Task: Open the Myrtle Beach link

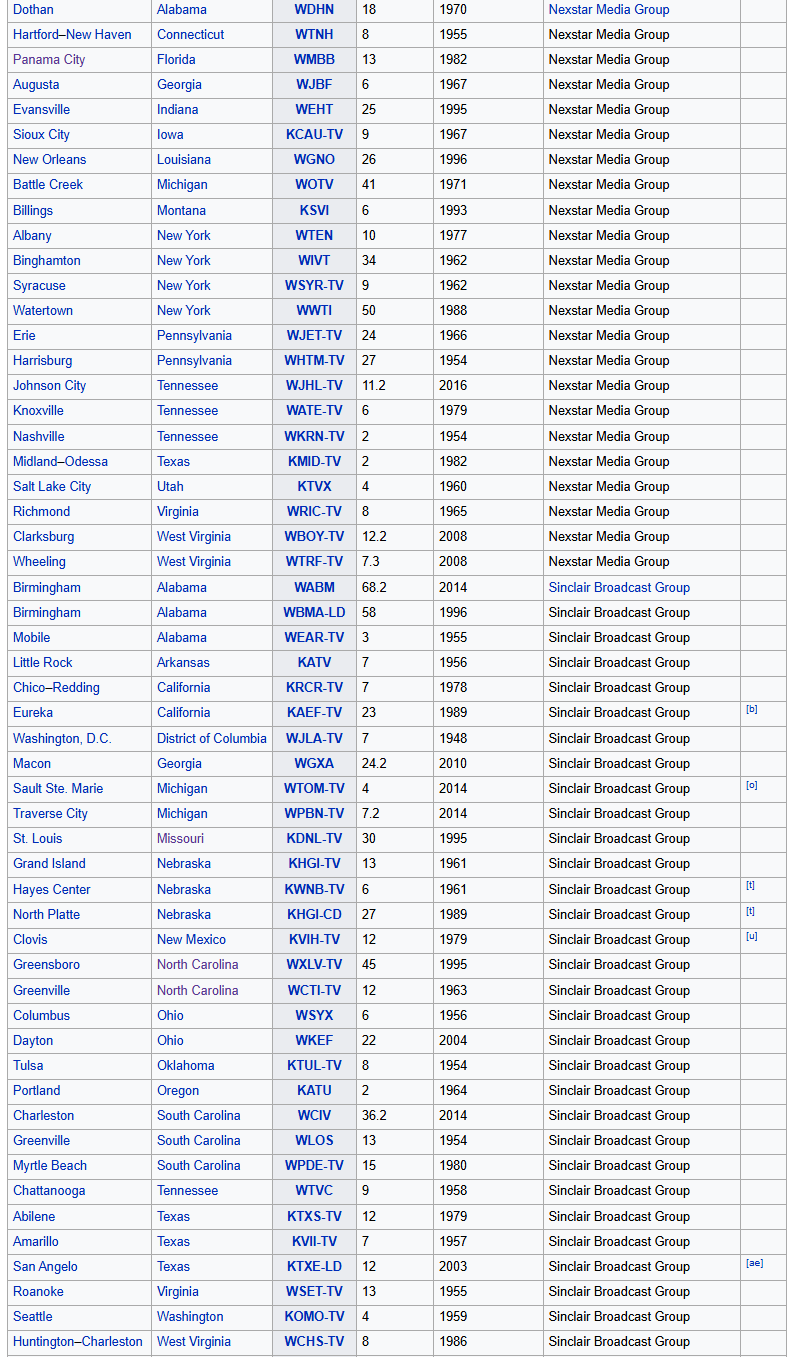Action: [50, 1165]
